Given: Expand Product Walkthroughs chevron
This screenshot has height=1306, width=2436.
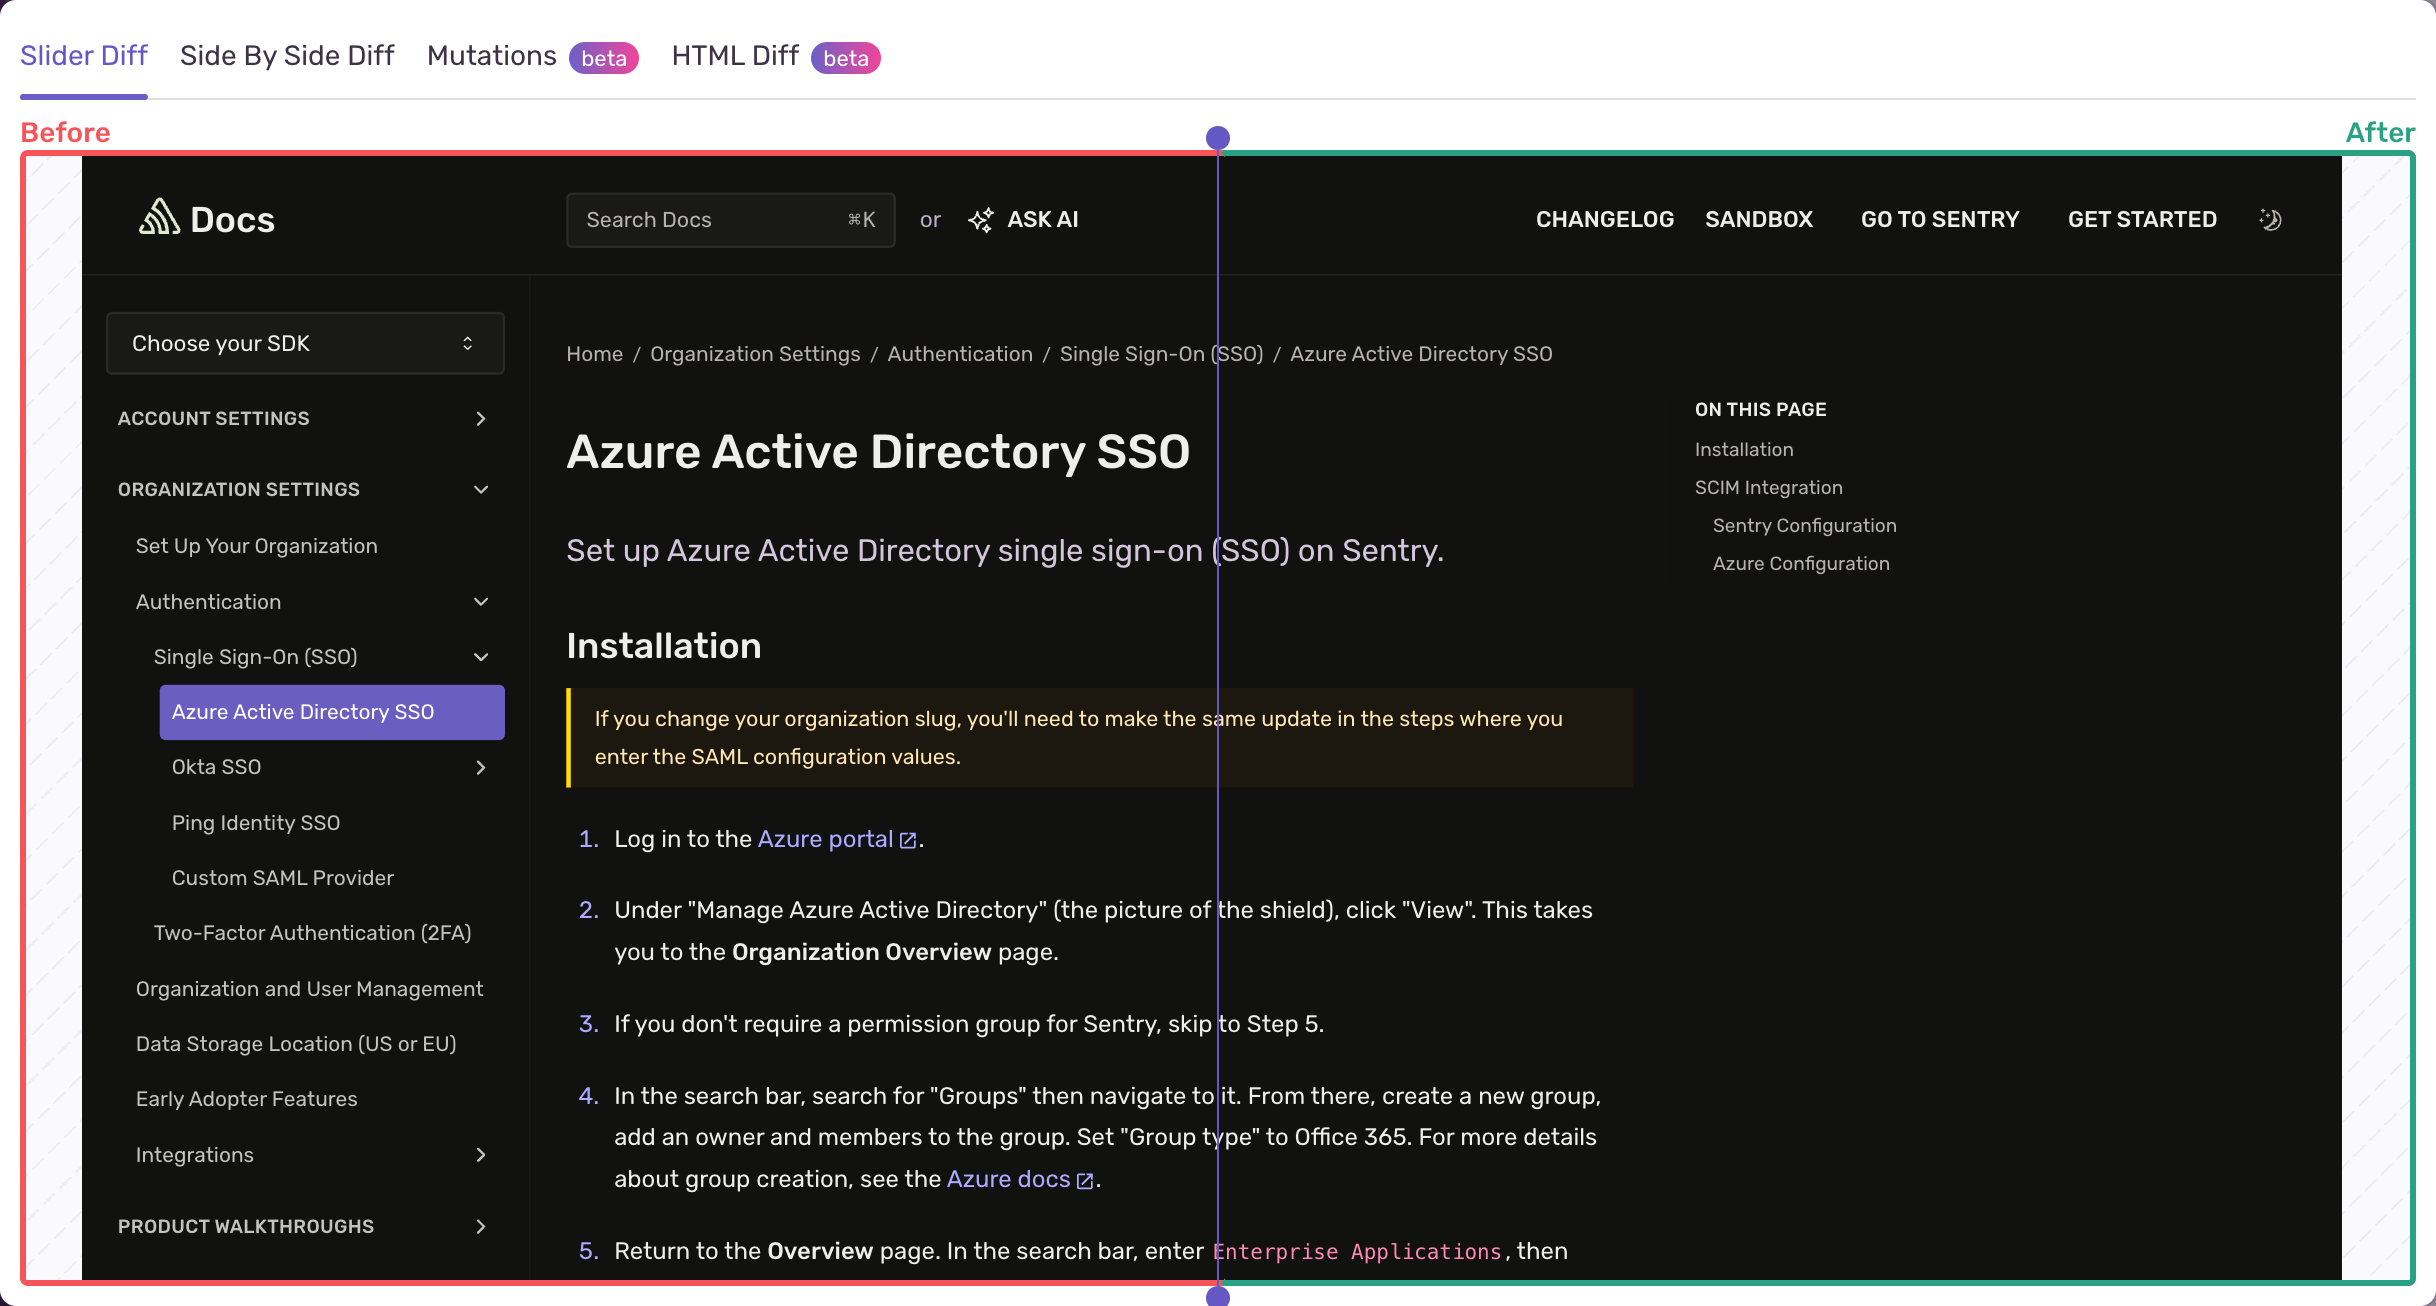Looking at the screenshot, I should 481,1227.
